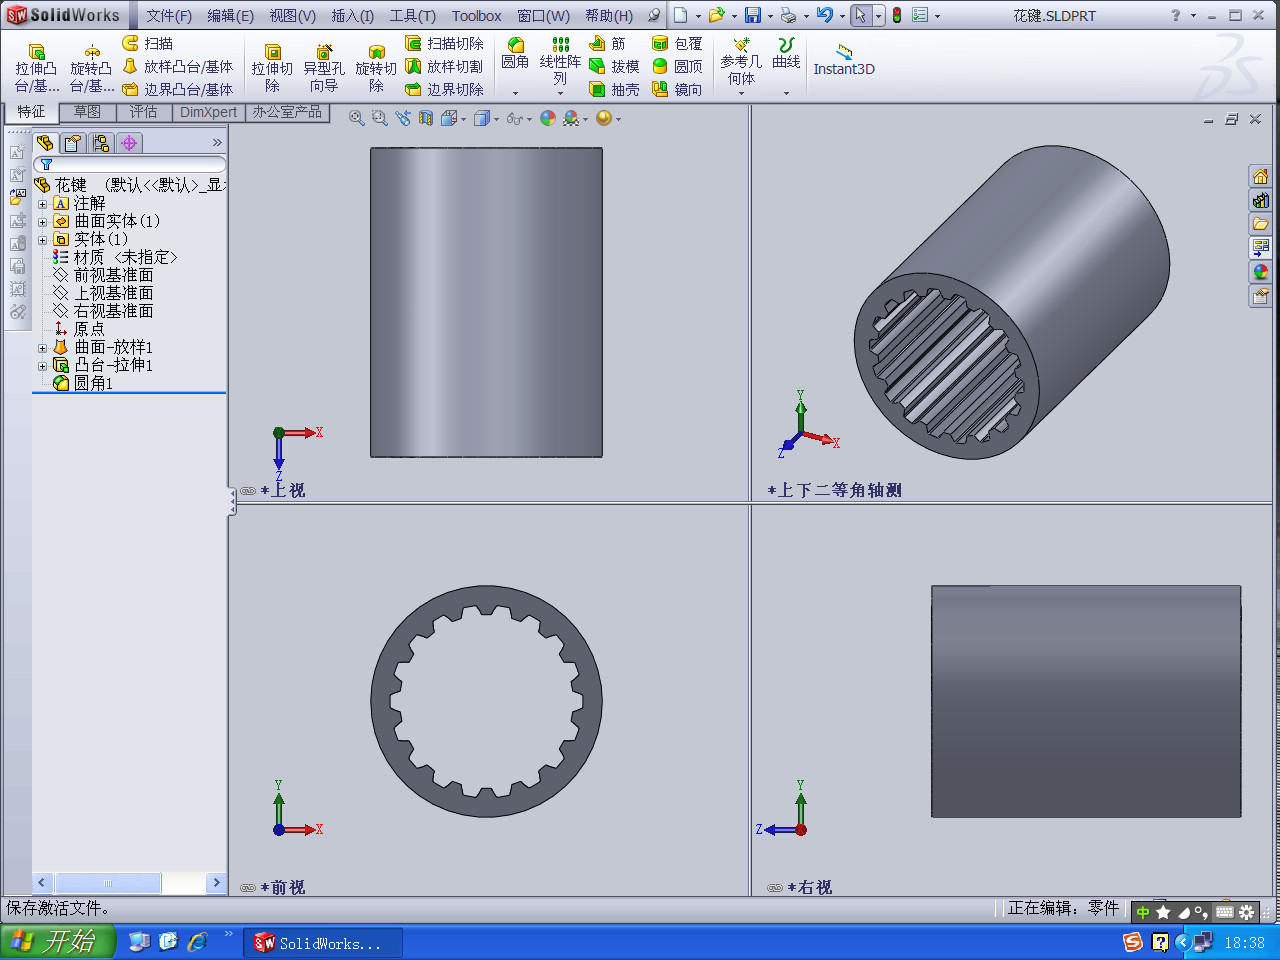This screenshot has height=960, width=1280.
Task: Click the Zoom to Area view icon
Action: pyautogui.click(x=379, y=118)
